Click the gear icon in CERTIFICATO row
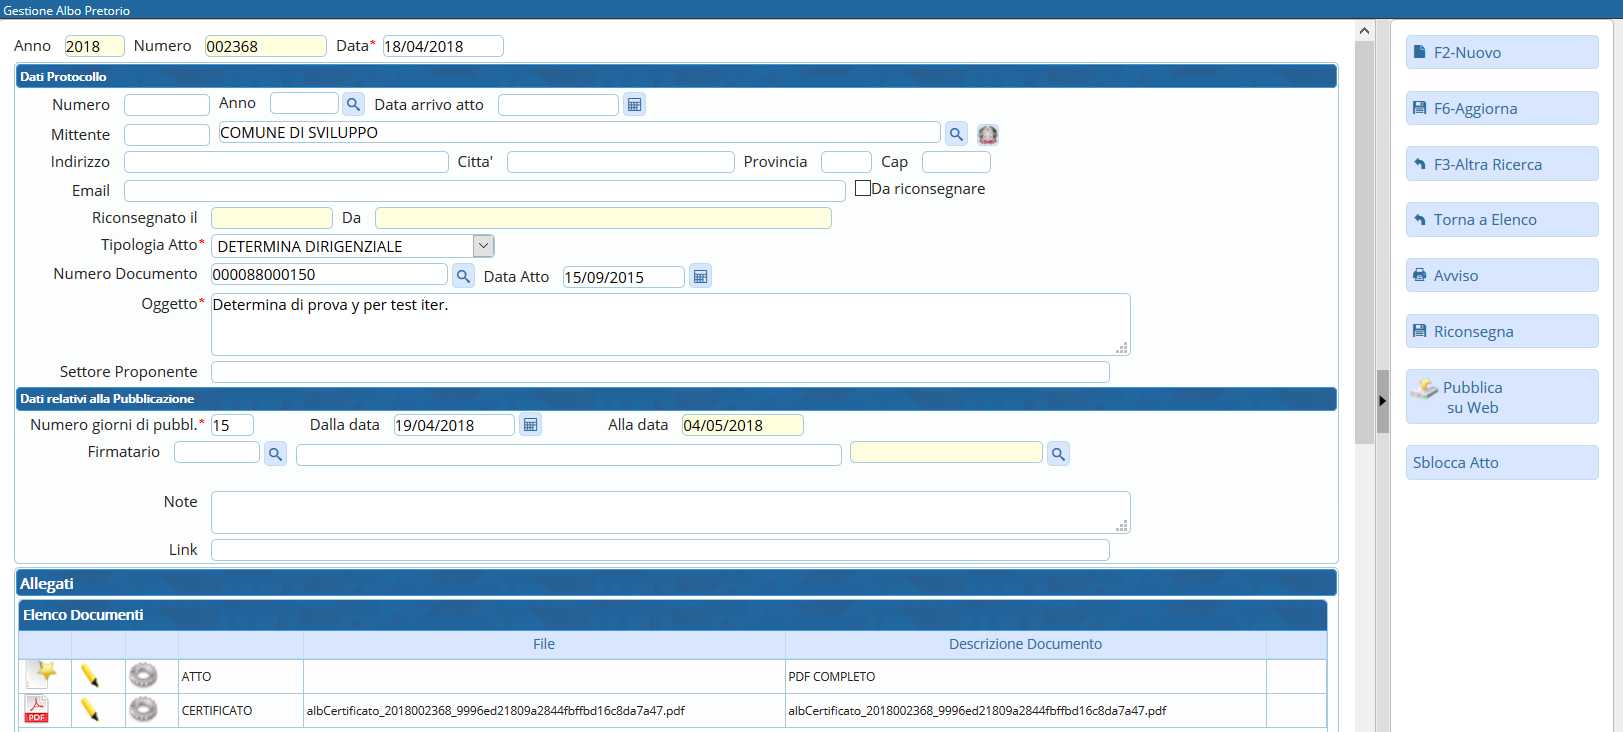This screenshot has height=732, width=1623. pyautogui.click(x=143, y=710)
